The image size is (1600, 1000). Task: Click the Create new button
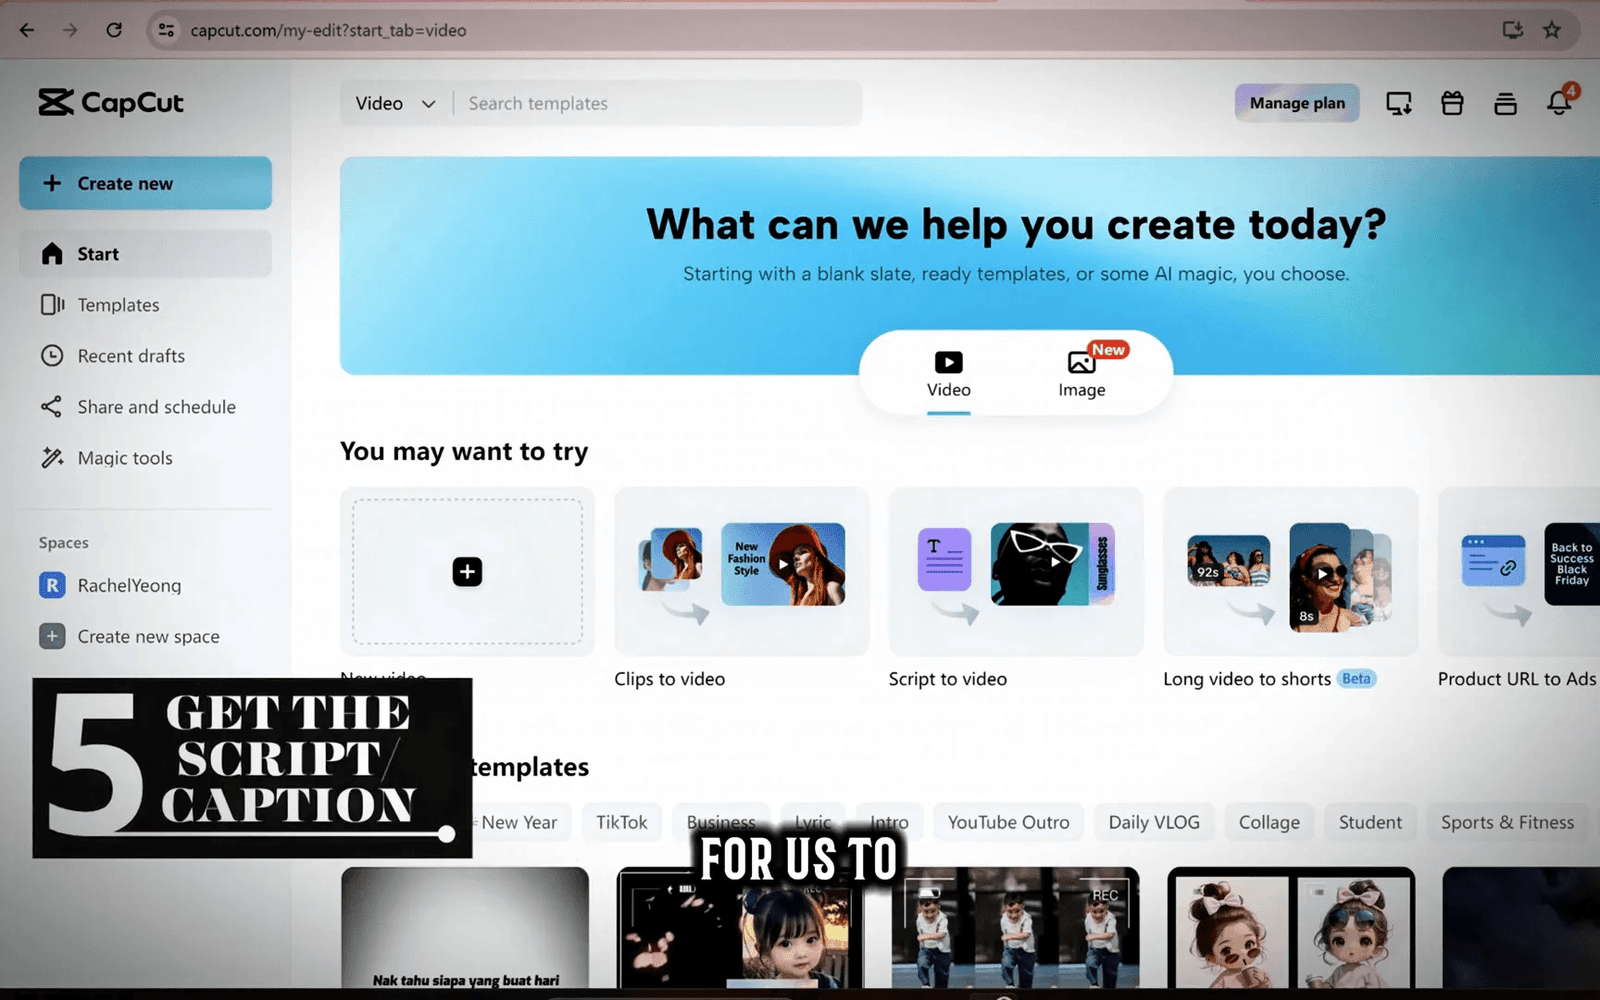tap(145, 183)
